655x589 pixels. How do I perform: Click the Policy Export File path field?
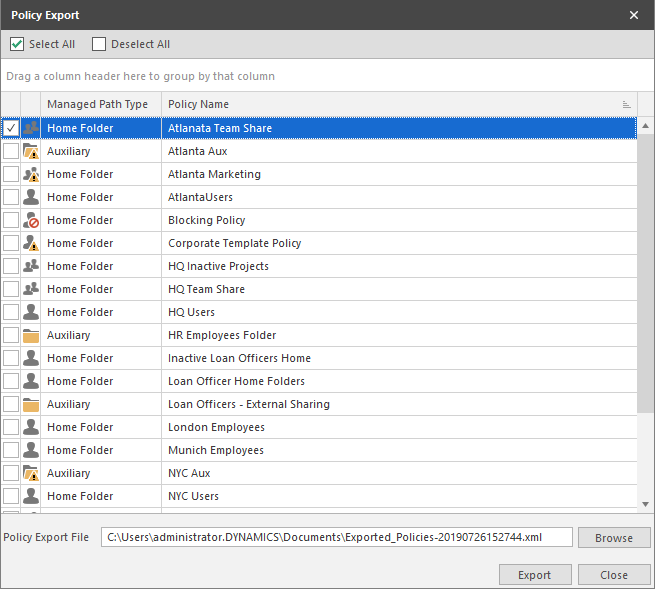pos(337,538)
